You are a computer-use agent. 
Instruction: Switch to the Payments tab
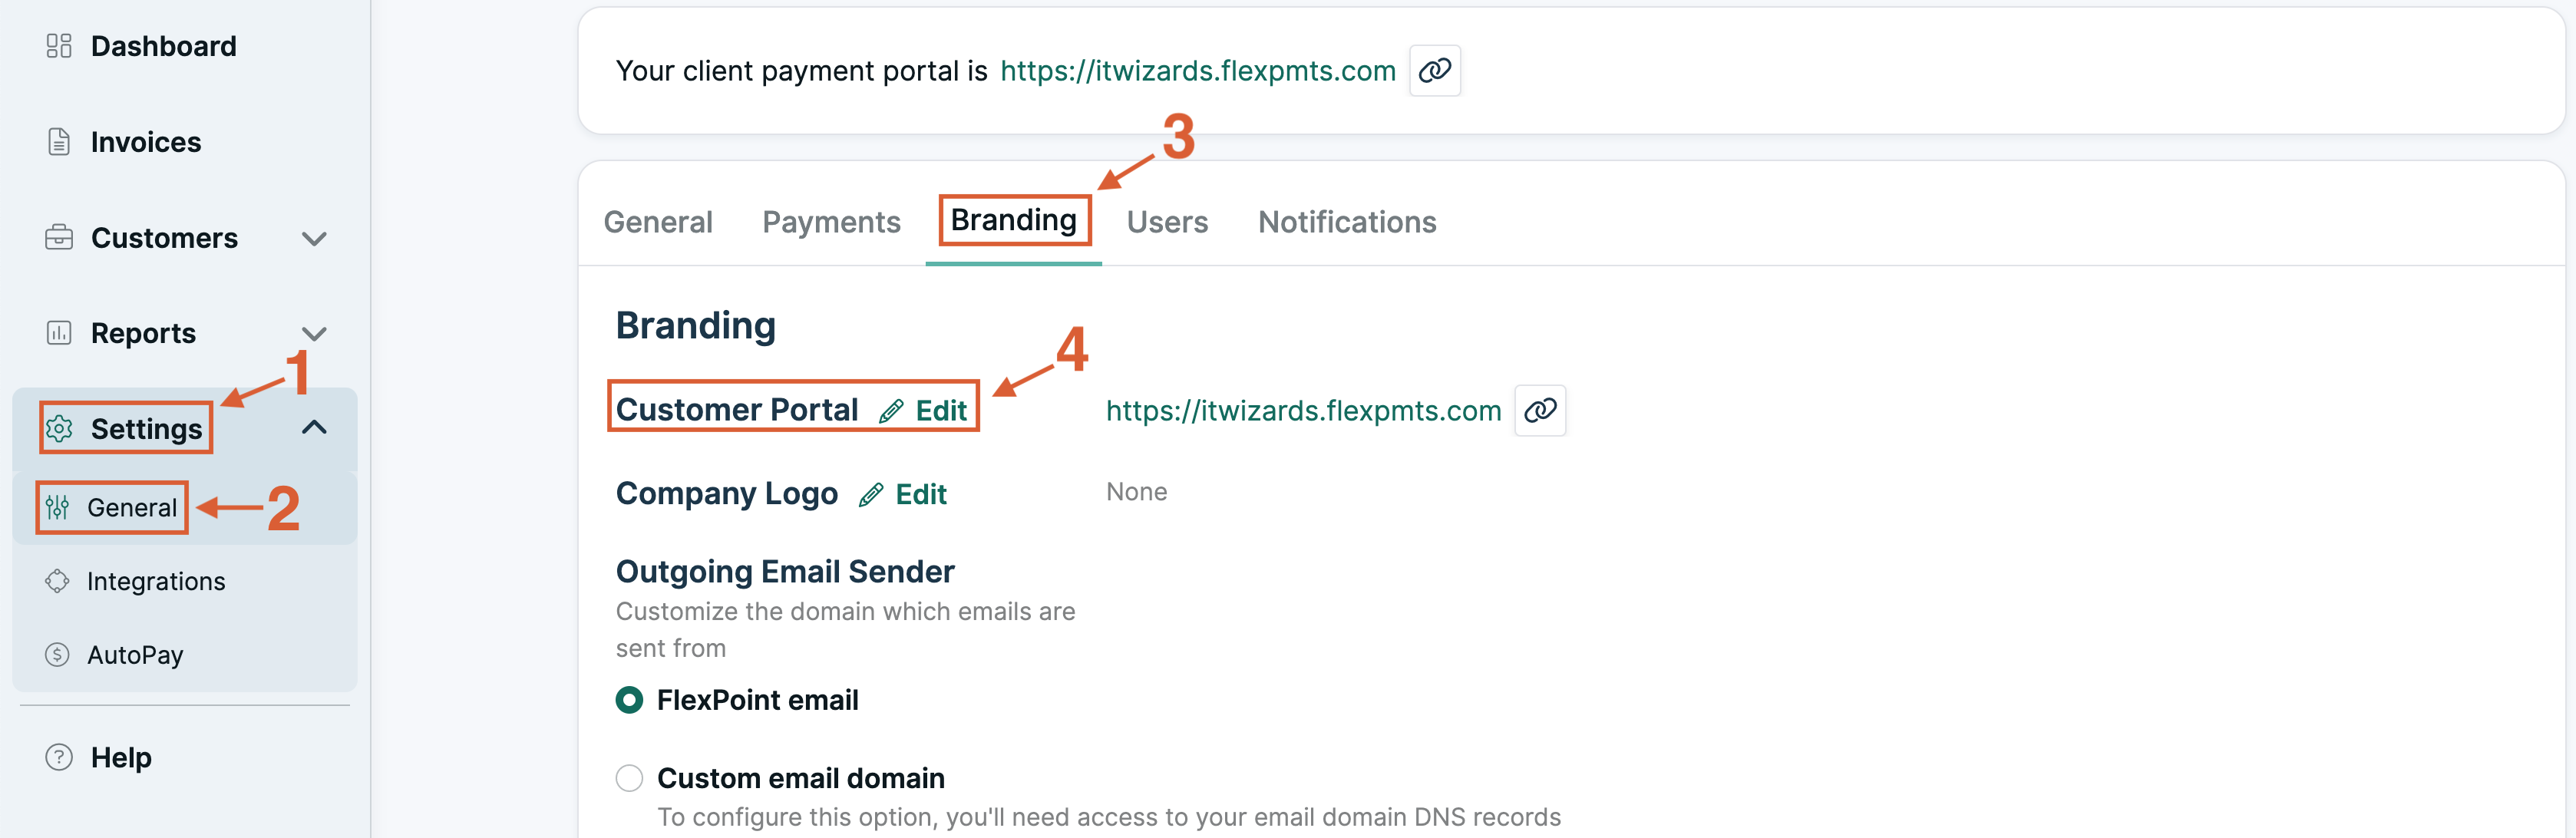831,221
